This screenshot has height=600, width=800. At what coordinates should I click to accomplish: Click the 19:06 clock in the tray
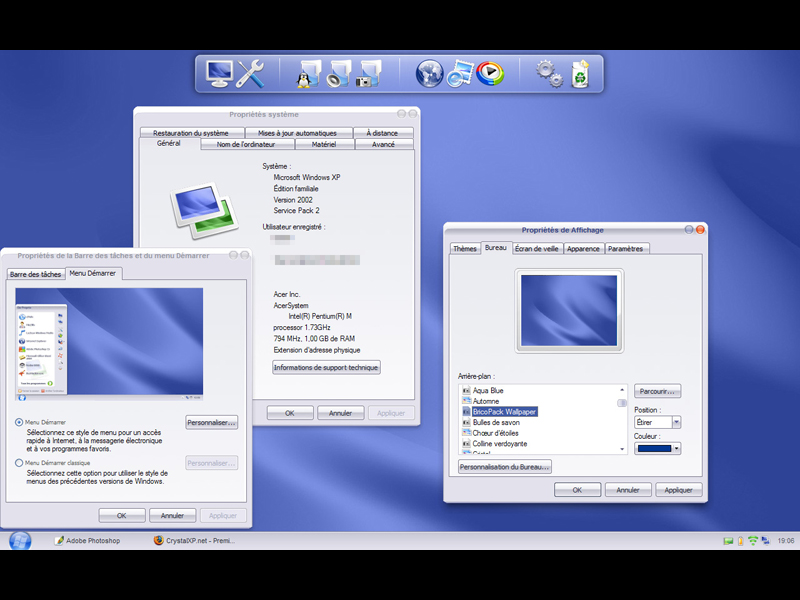[x=786, y=541]
